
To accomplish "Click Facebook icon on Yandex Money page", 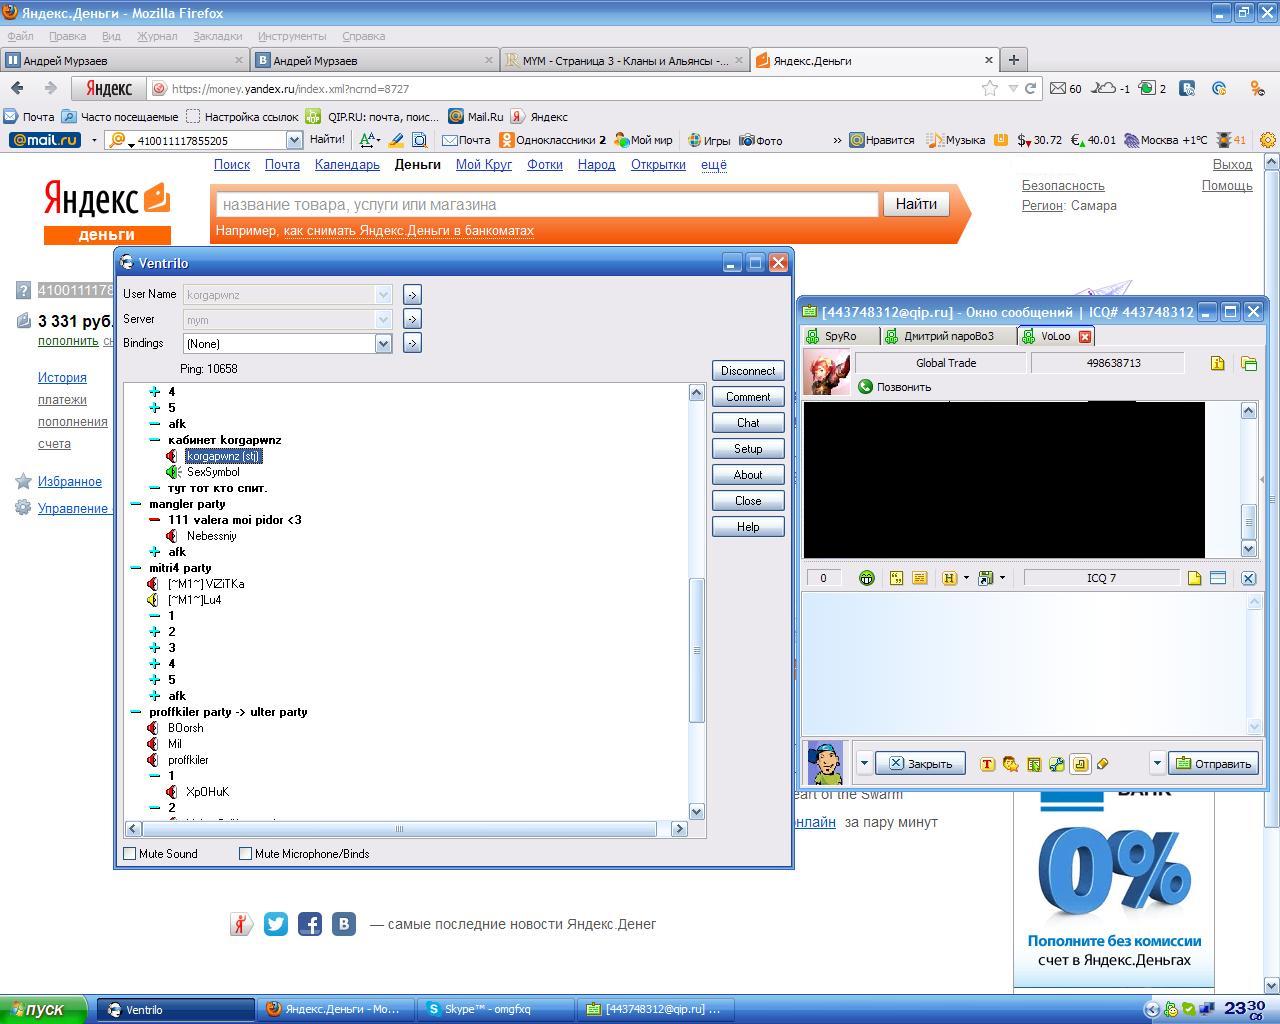I will pos(310,924).
